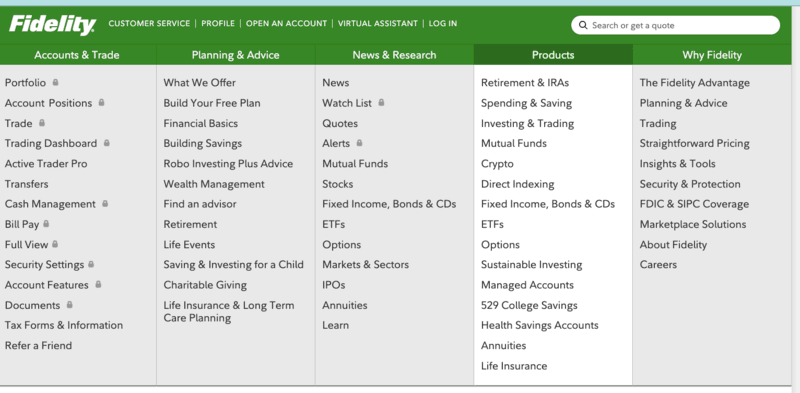
Task: Click Open an Account
Action: pos(286,23)
